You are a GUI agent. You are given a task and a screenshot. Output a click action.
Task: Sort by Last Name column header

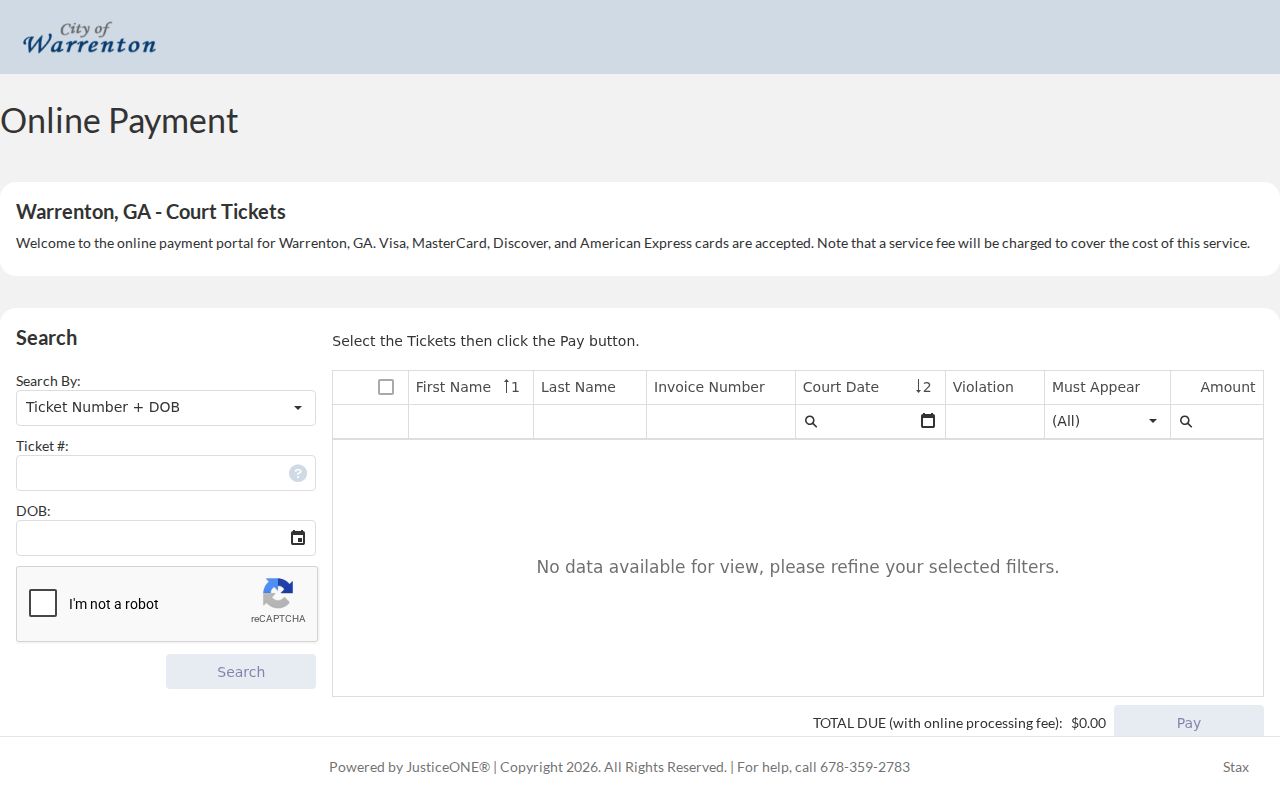590,387
